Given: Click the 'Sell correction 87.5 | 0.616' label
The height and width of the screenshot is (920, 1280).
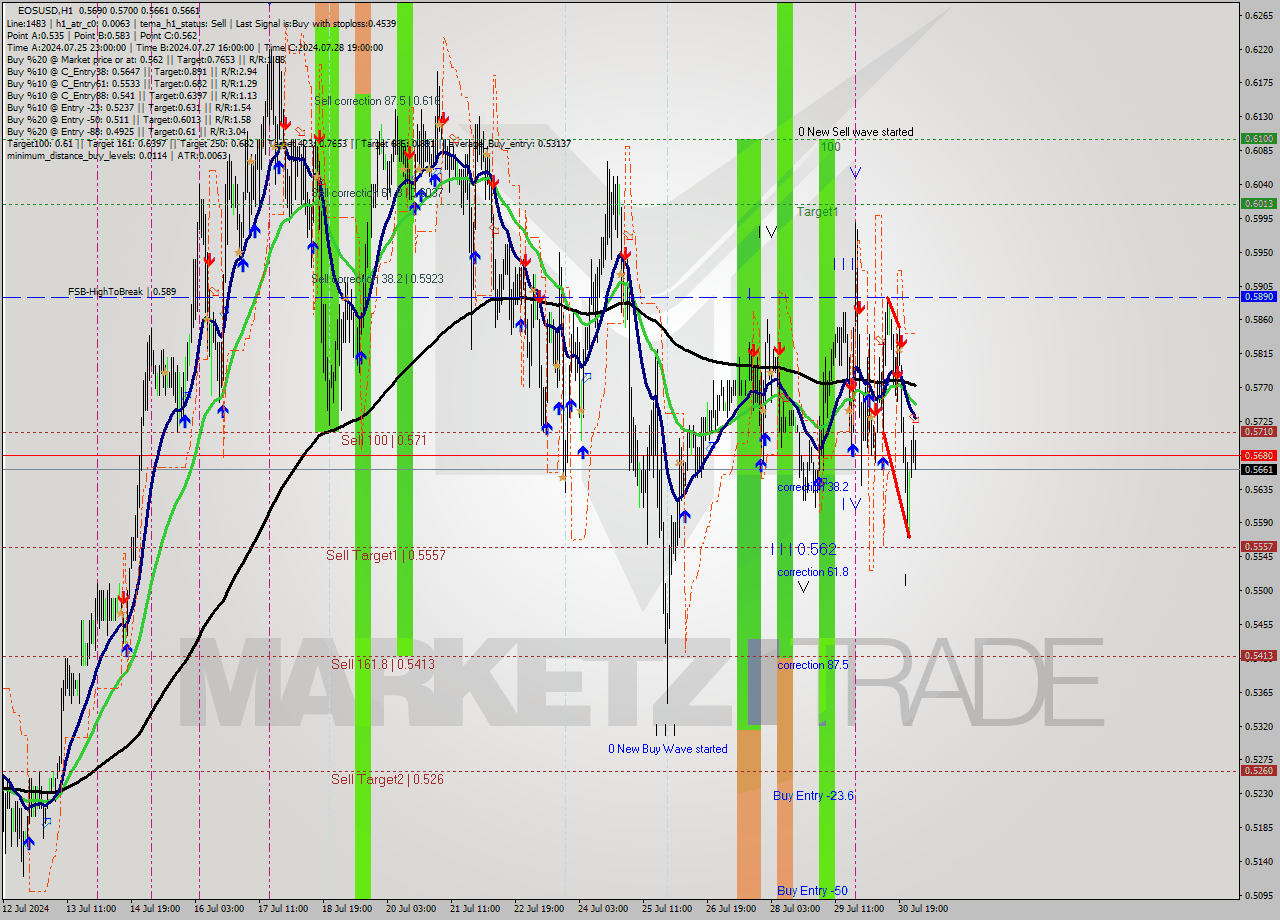Looking at the screenshot, I should tap(377, 101).
